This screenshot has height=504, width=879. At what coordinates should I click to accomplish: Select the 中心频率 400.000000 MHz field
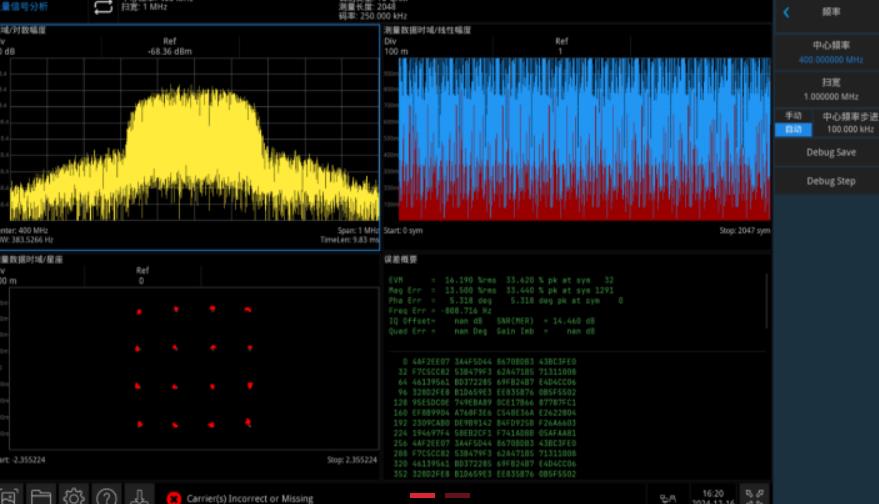click(x=831, y=53)
